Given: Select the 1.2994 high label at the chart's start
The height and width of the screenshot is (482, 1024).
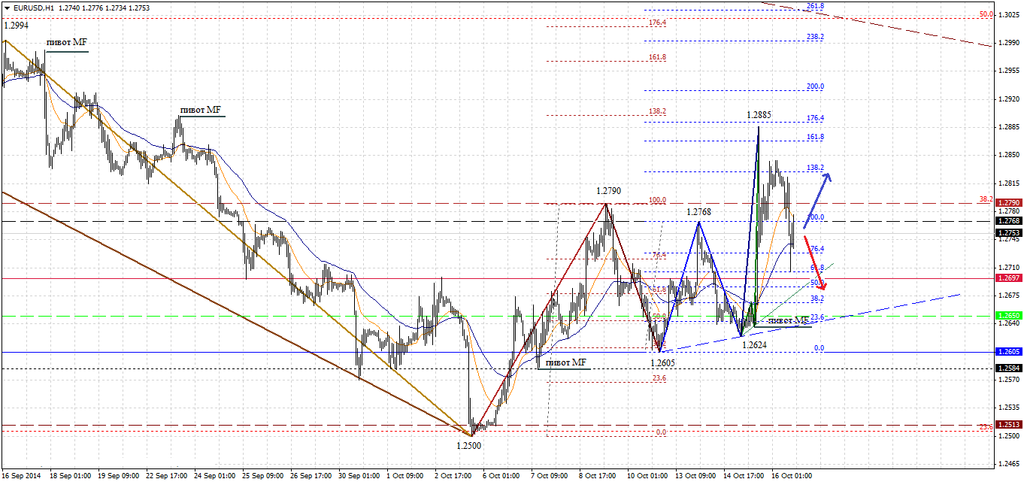Looking at the screenshot, I should coord(15,25).
